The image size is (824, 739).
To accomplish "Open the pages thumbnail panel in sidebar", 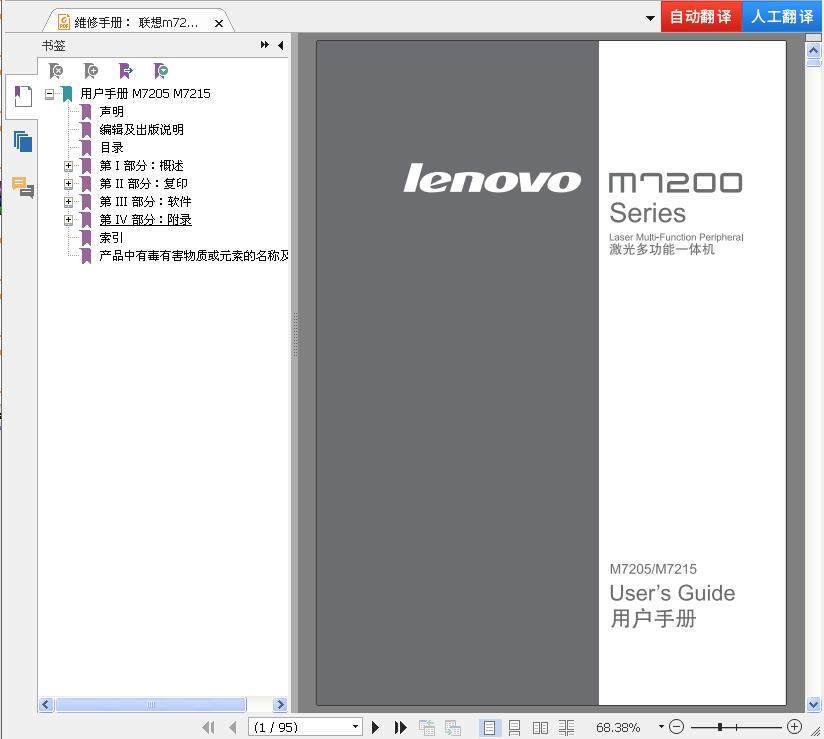I will (x=23, y=141).
